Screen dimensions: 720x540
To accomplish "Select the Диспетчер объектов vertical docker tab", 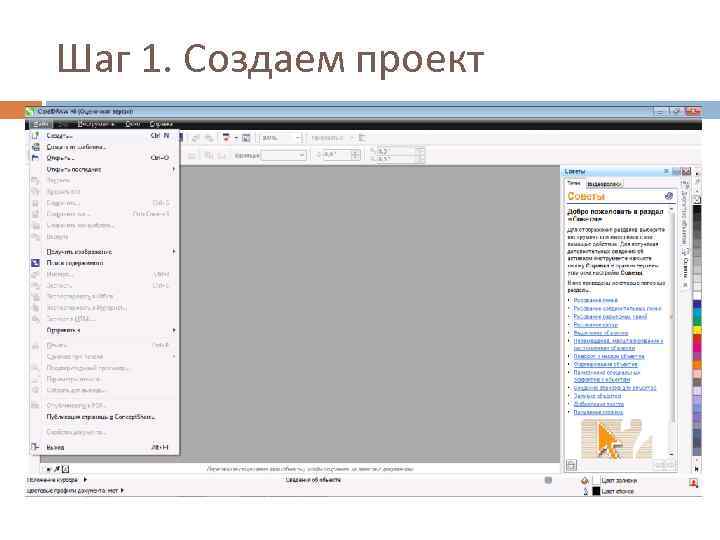I will [685, 214].
